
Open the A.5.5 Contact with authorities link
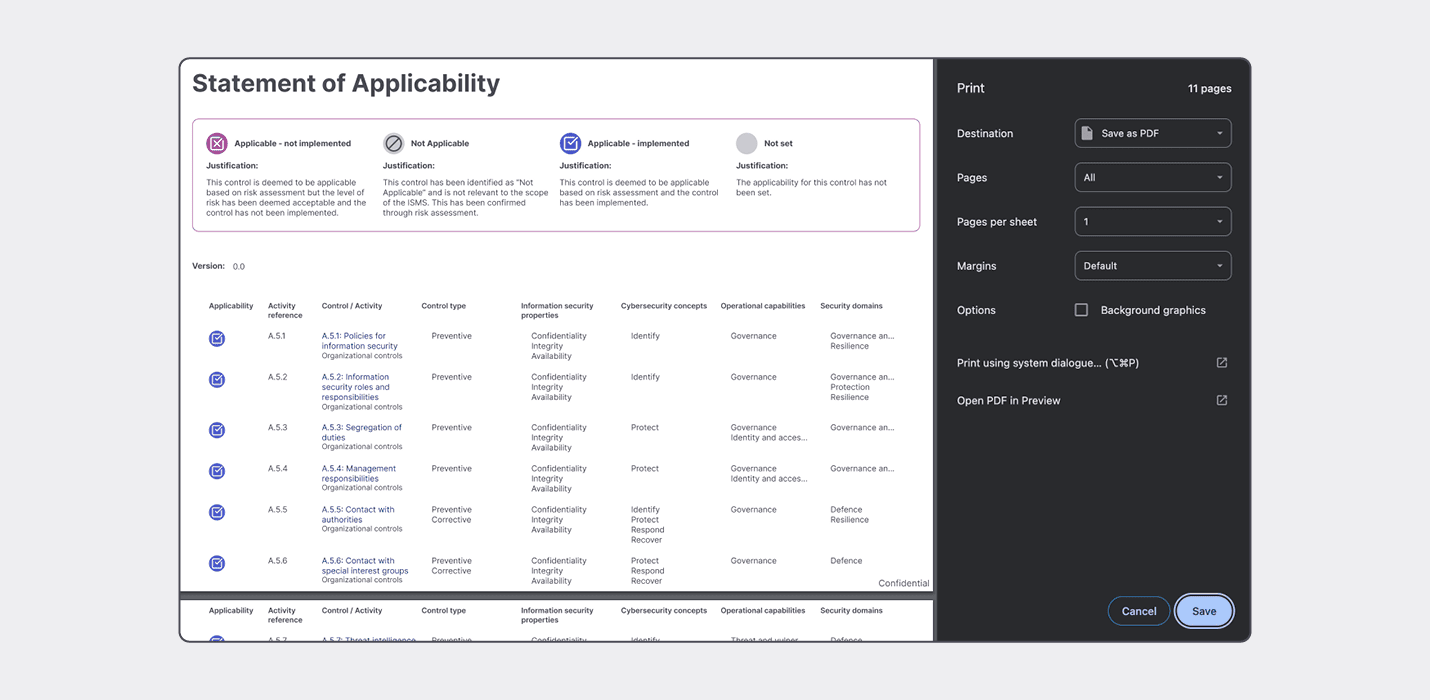click(357, 514)
